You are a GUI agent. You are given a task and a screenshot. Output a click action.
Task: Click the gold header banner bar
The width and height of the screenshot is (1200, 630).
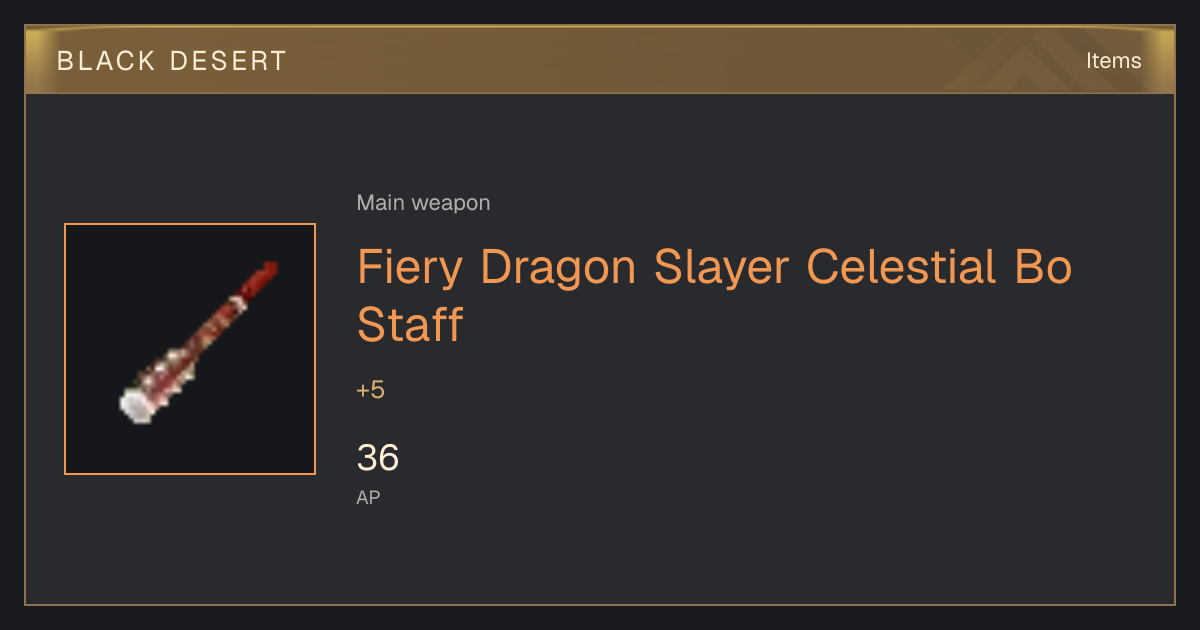600,60
